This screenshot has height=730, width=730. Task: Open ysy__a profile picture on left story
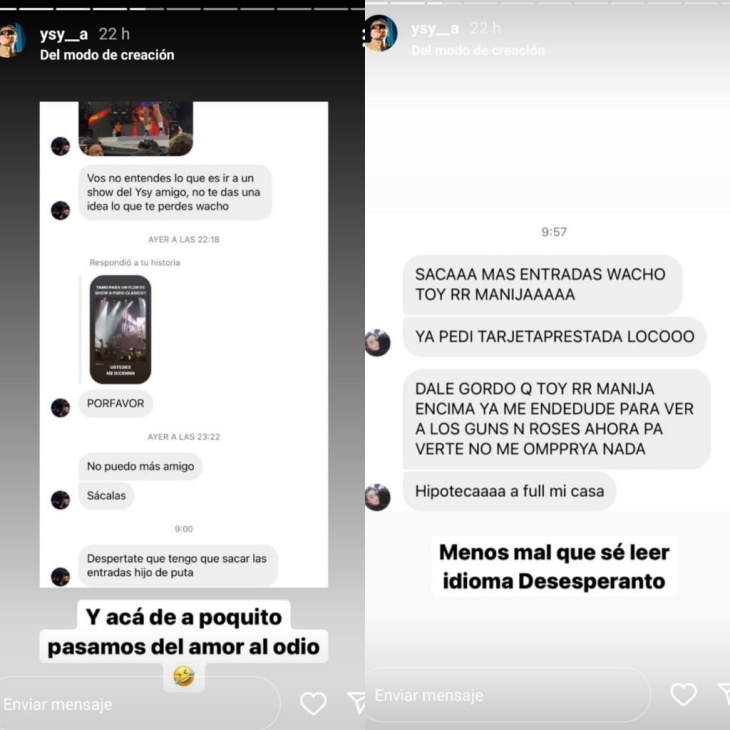[x=11, y=41]
